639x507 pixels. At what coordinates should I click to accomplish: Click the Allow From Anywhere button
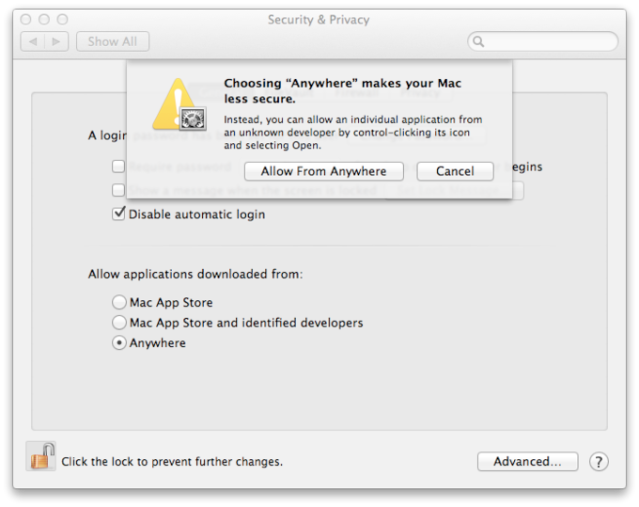(x=324, y=171)
